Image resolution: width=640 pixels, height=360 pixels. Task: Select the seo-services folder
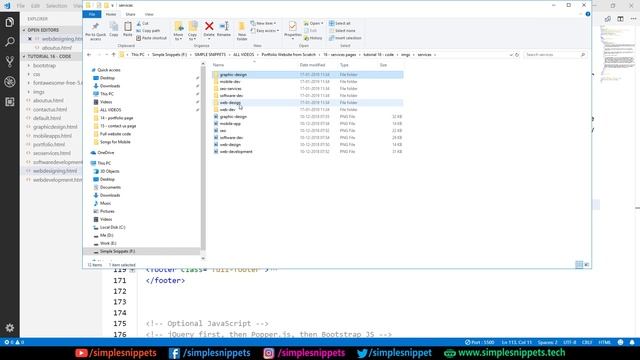tap(231, 89)
